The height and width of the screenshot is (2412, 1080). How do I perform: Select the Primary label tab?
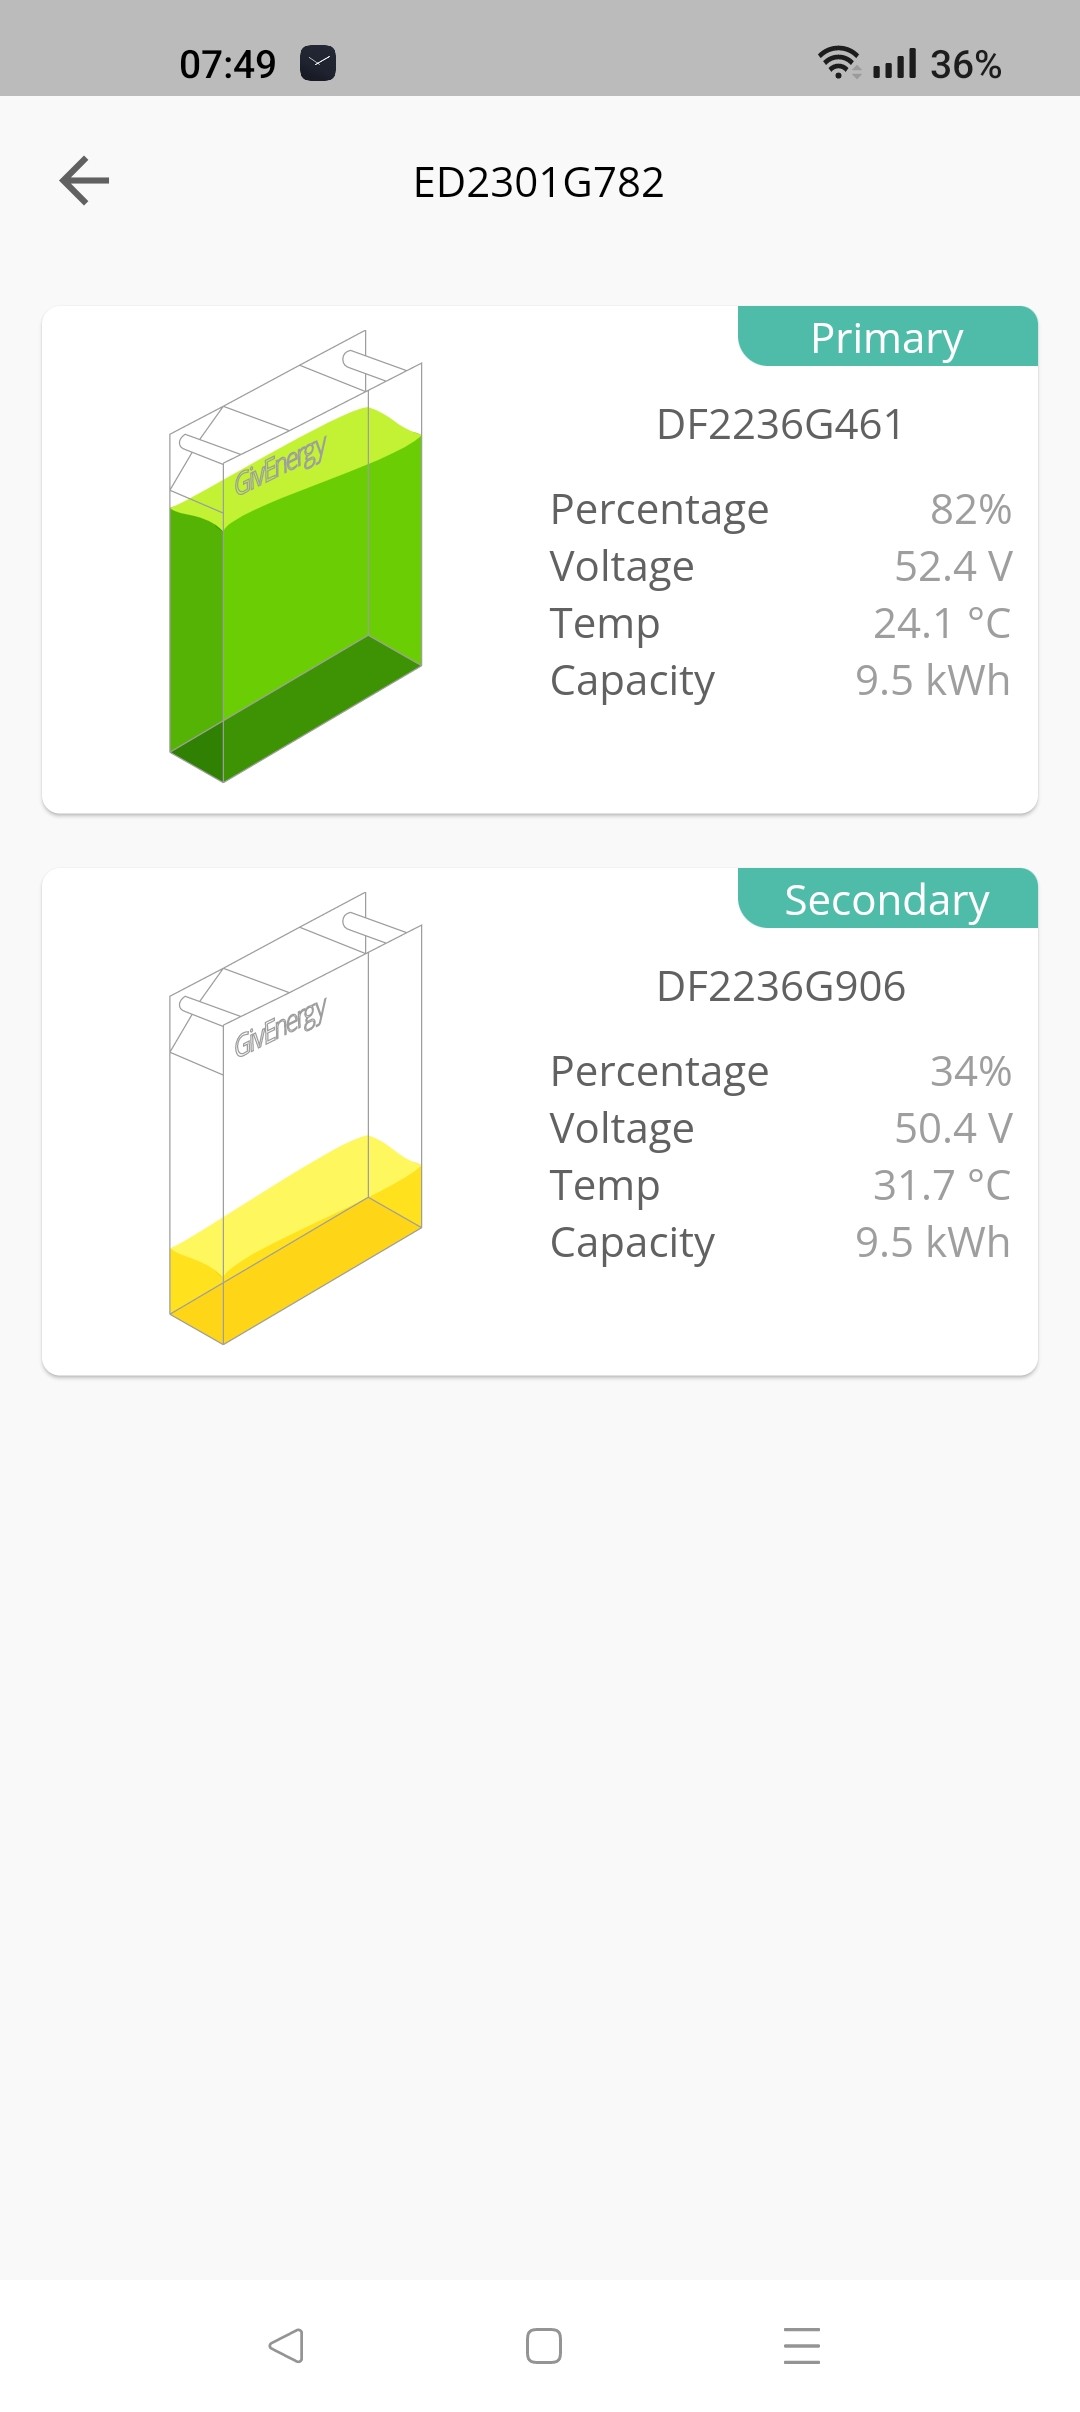pyautogui.click(x=887, y=337)
